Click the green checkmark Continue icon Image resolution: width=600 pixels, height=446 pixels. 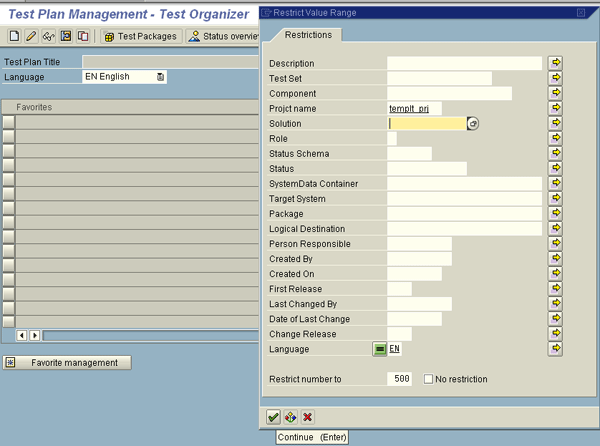(273, 417)
